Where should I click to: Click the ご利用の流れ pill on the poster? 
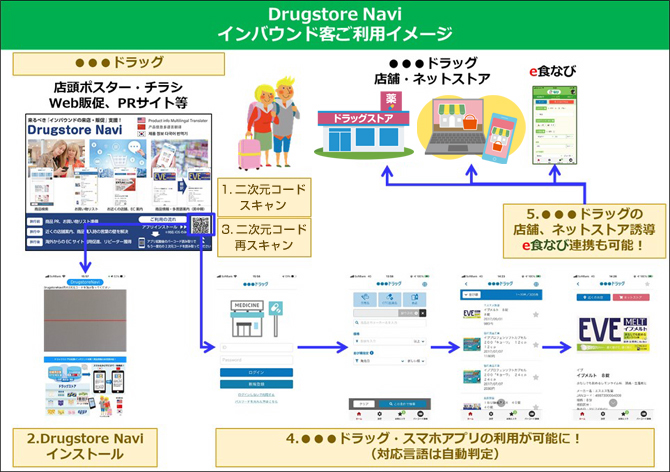pos(163,220)
